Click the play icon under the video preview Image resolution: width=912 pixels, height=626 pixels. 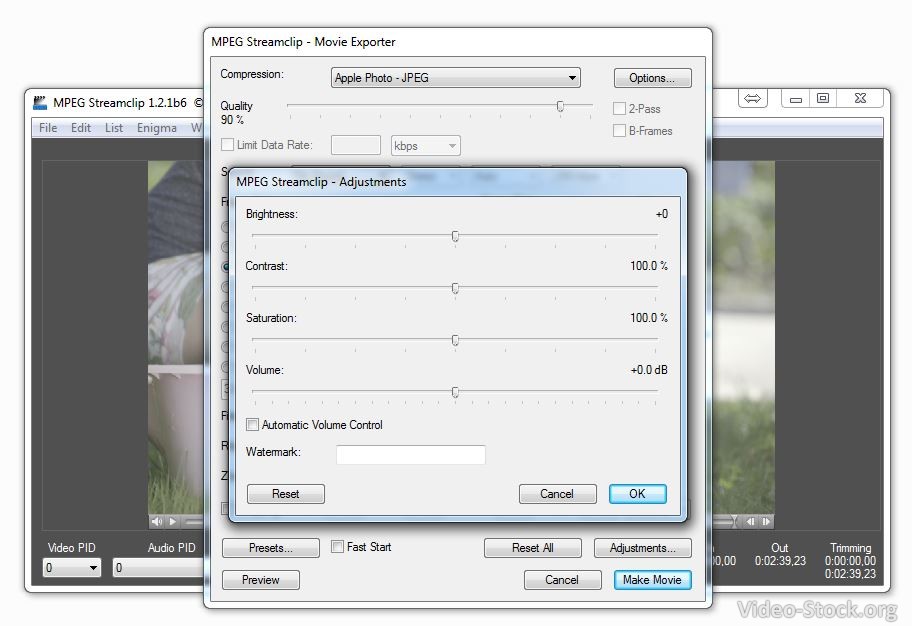point(173,522)
